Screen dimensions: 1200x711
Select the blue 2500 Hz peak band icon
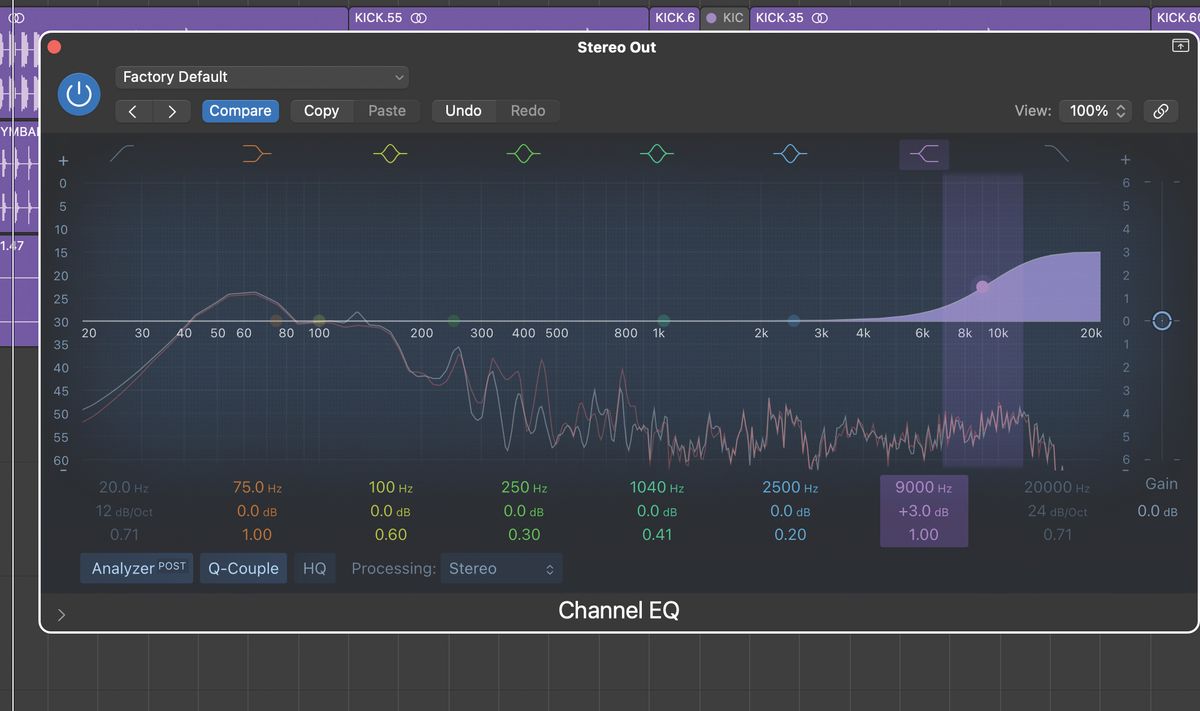pos(790,153)
